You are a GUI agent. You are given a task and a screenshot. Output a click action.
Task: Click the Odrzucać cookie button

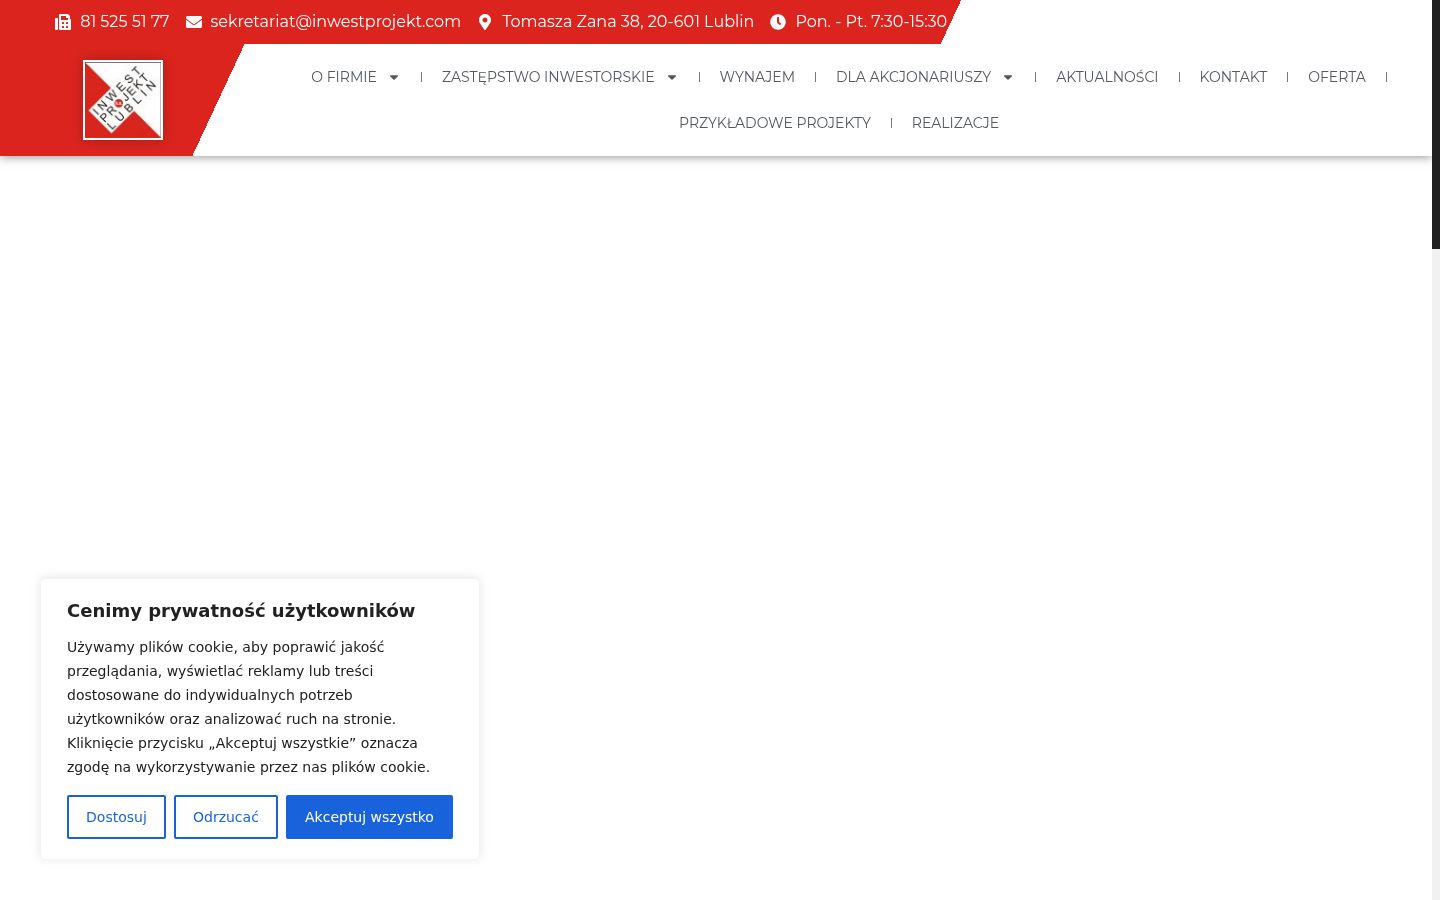[x=226, y=817]
